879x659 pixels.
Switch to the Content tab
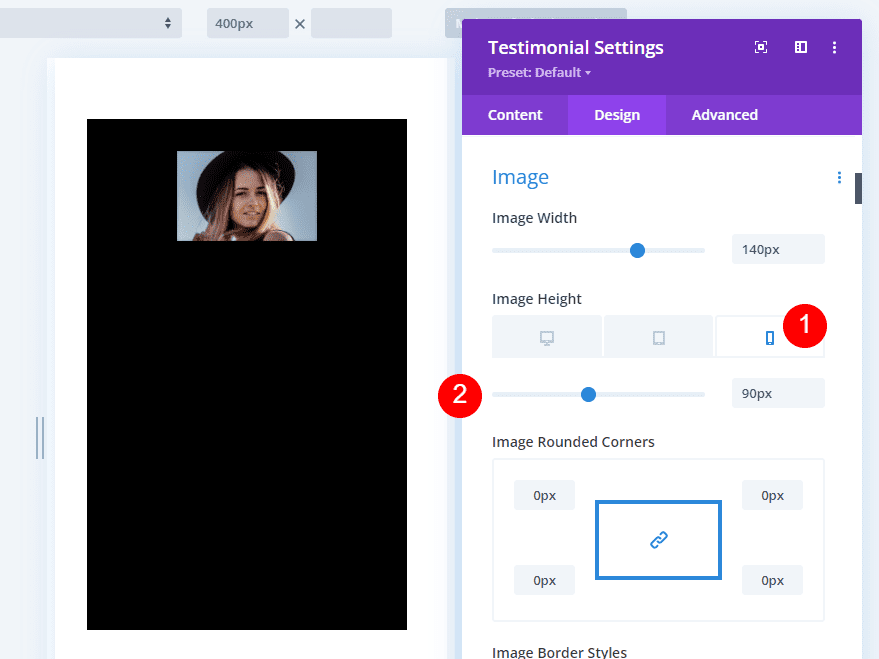point(515,115)
